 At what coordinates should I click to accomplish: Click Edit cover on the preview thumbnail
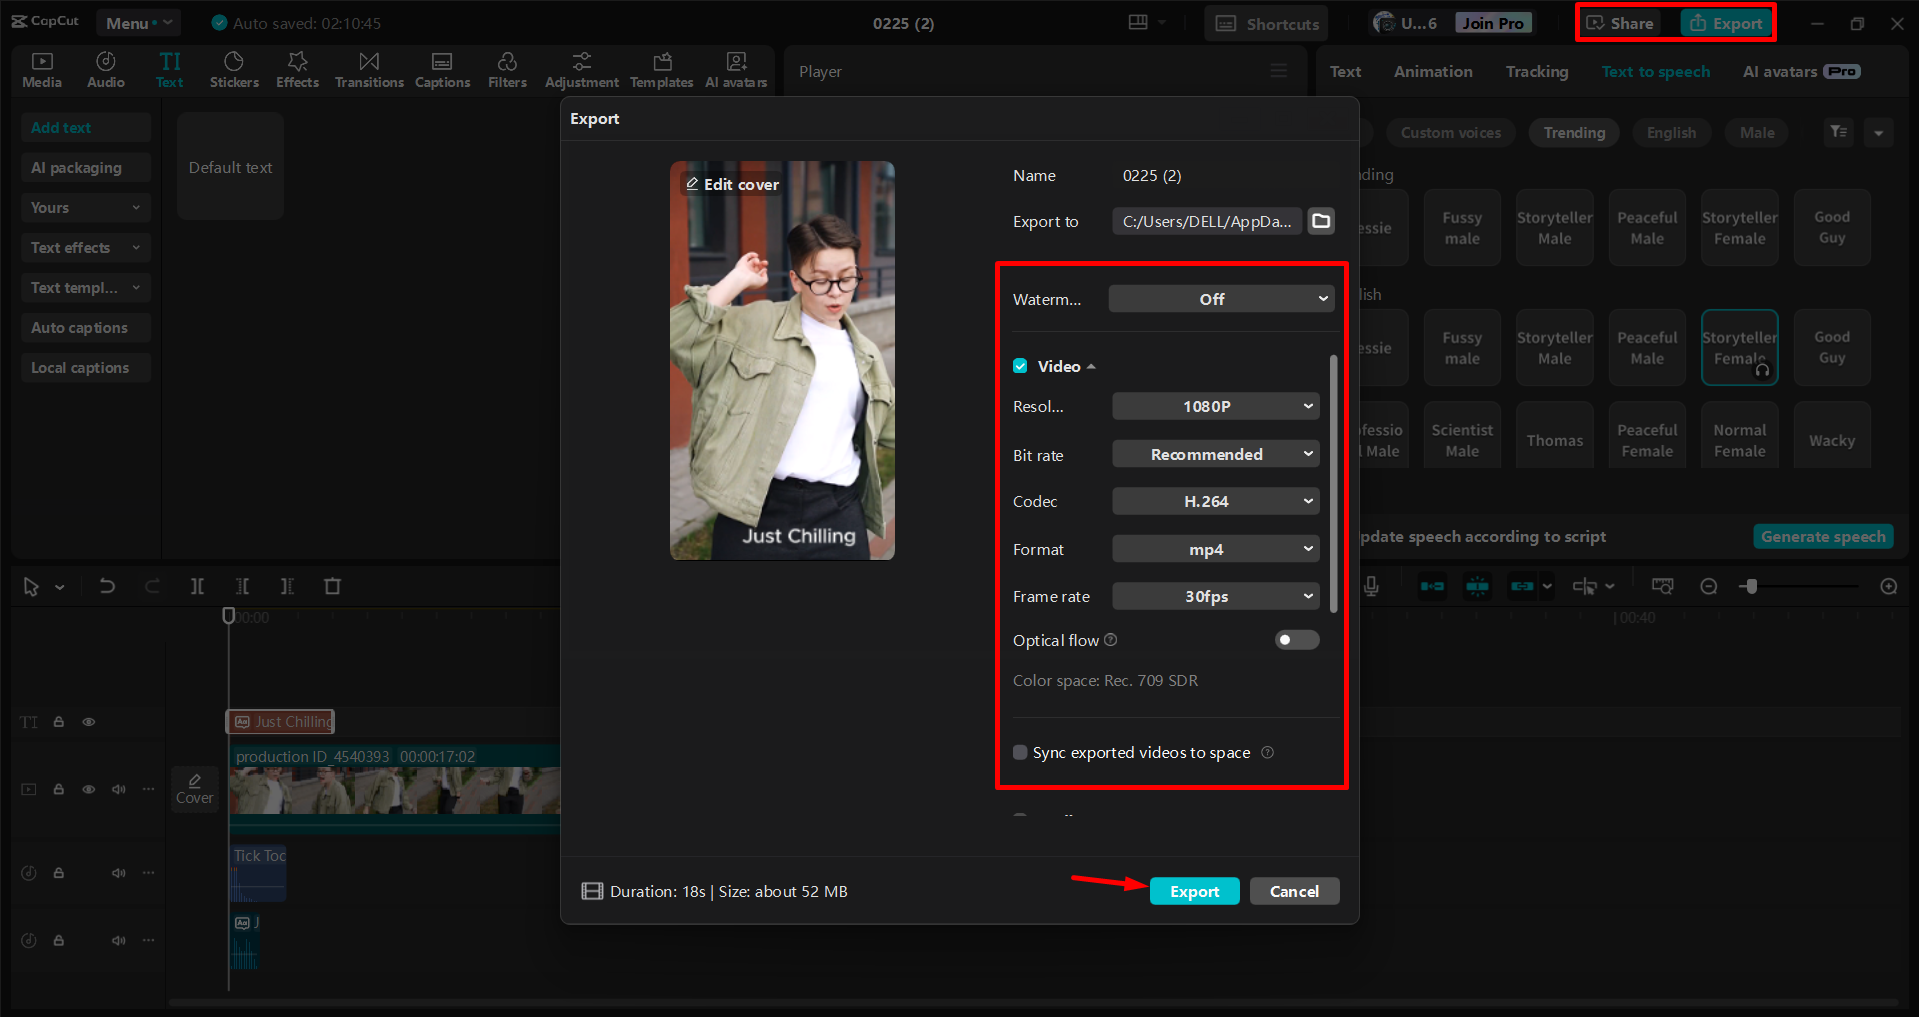point(732,184)
